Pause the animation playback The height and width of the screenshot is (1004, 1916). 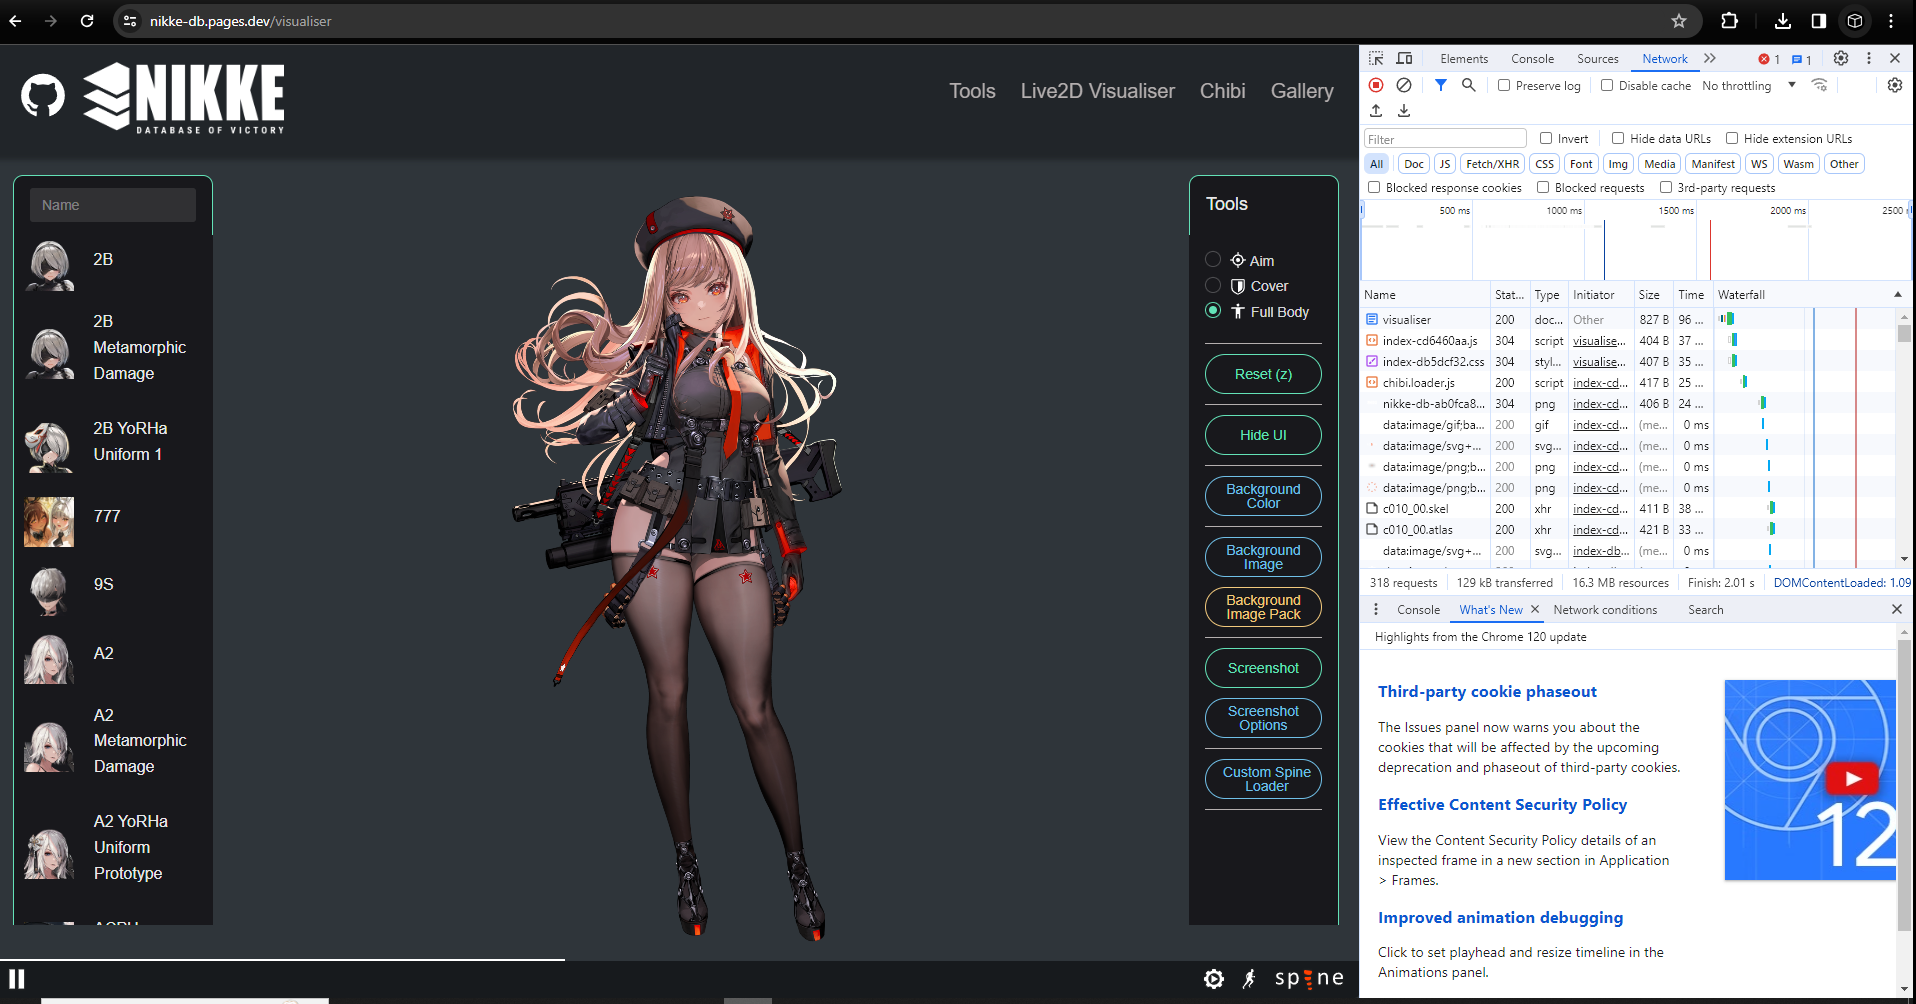17,978
